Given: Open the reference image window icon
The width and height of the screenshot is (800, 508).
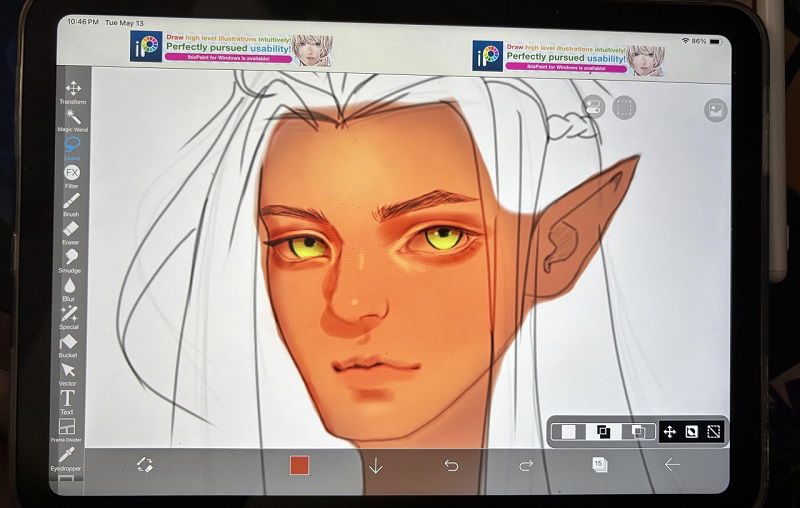Looking at the screenshot, I should click(x=715, y=110).
